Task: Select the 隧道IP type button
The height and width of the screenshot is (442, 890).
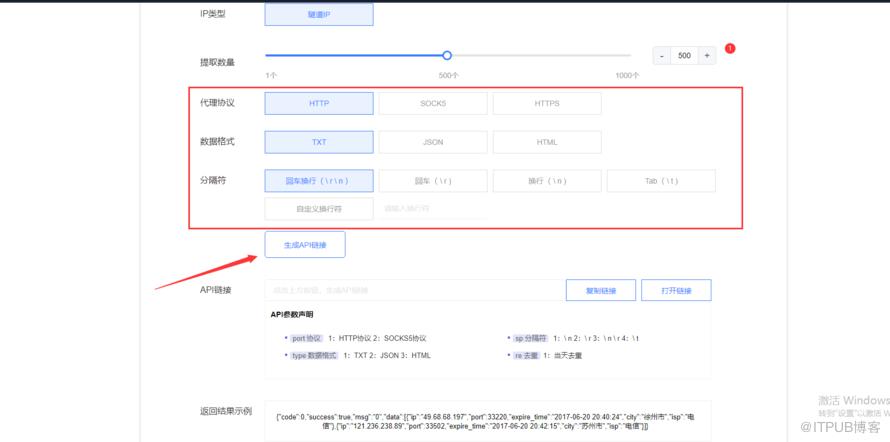Action: point(319,15)
